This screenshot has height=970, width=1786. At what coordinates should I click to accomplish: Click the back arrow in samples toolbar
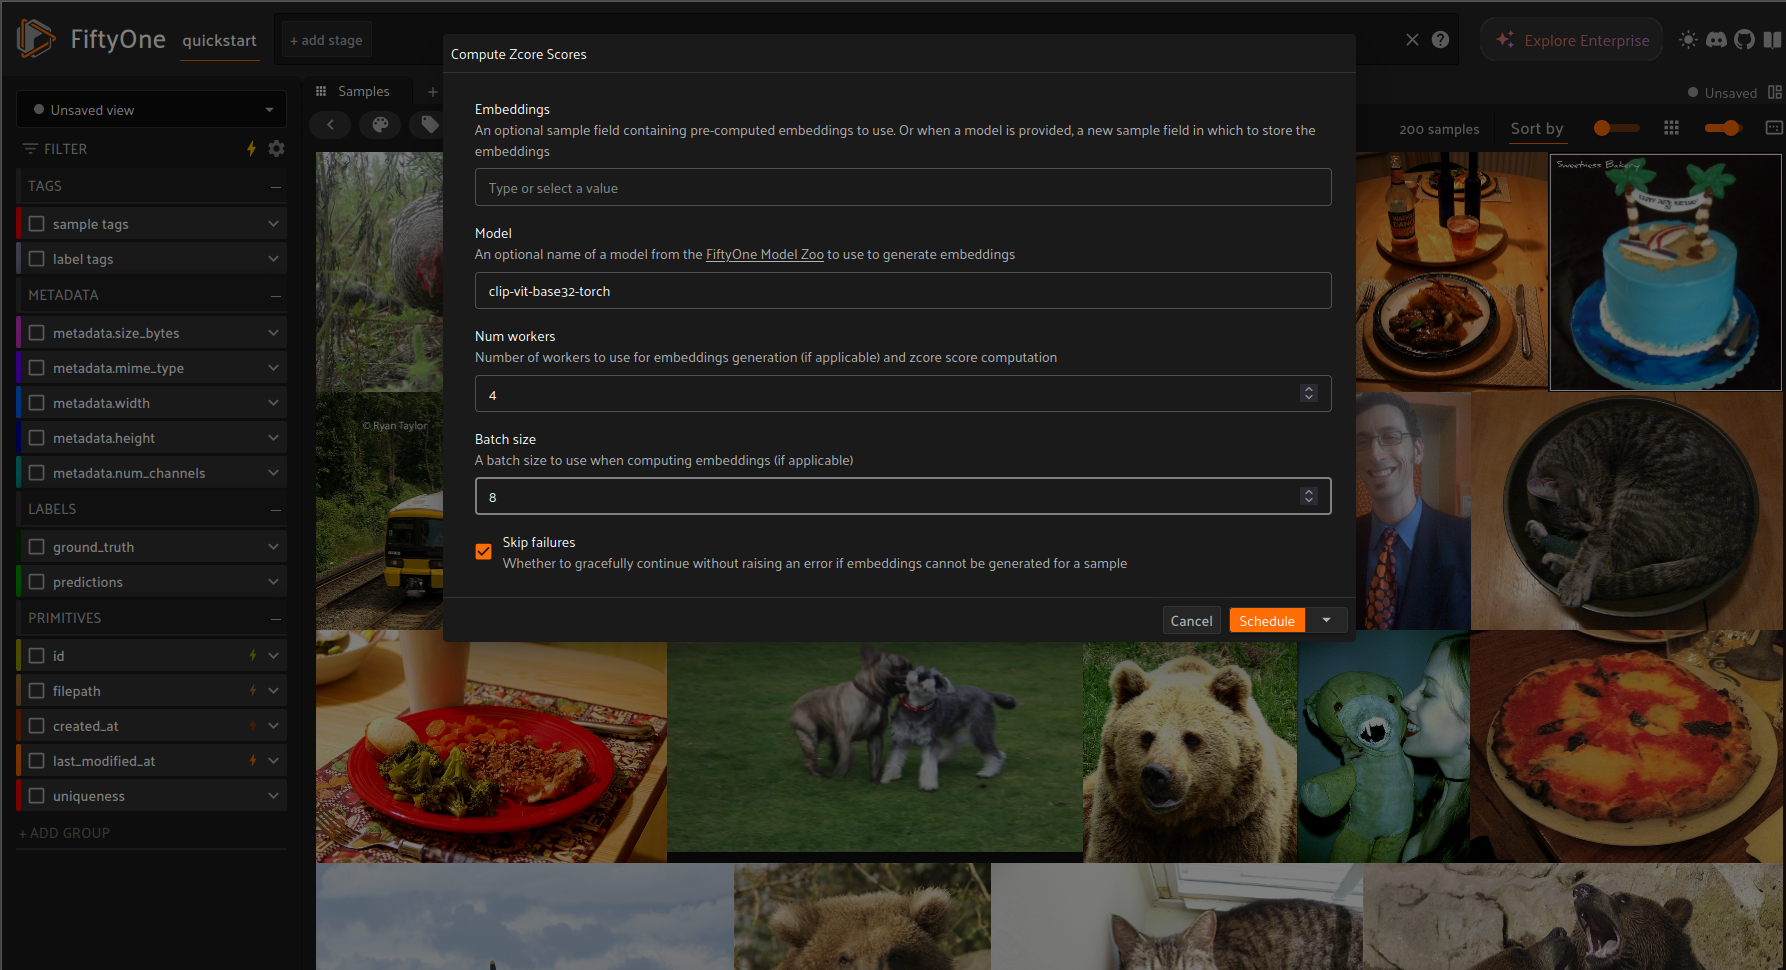(330, 125)
